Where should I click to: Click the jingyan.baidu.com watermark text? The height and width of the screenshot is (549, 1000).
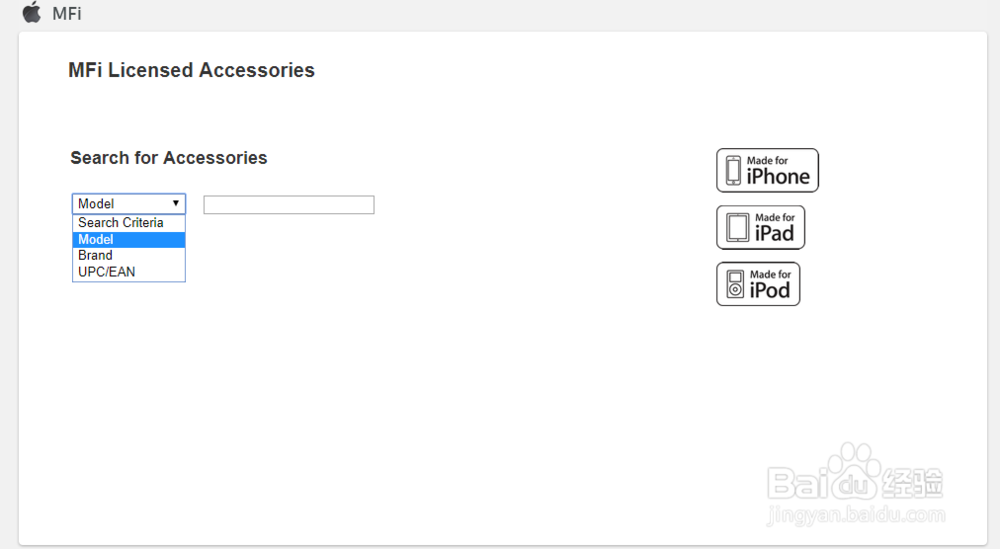tap(856, 515)
